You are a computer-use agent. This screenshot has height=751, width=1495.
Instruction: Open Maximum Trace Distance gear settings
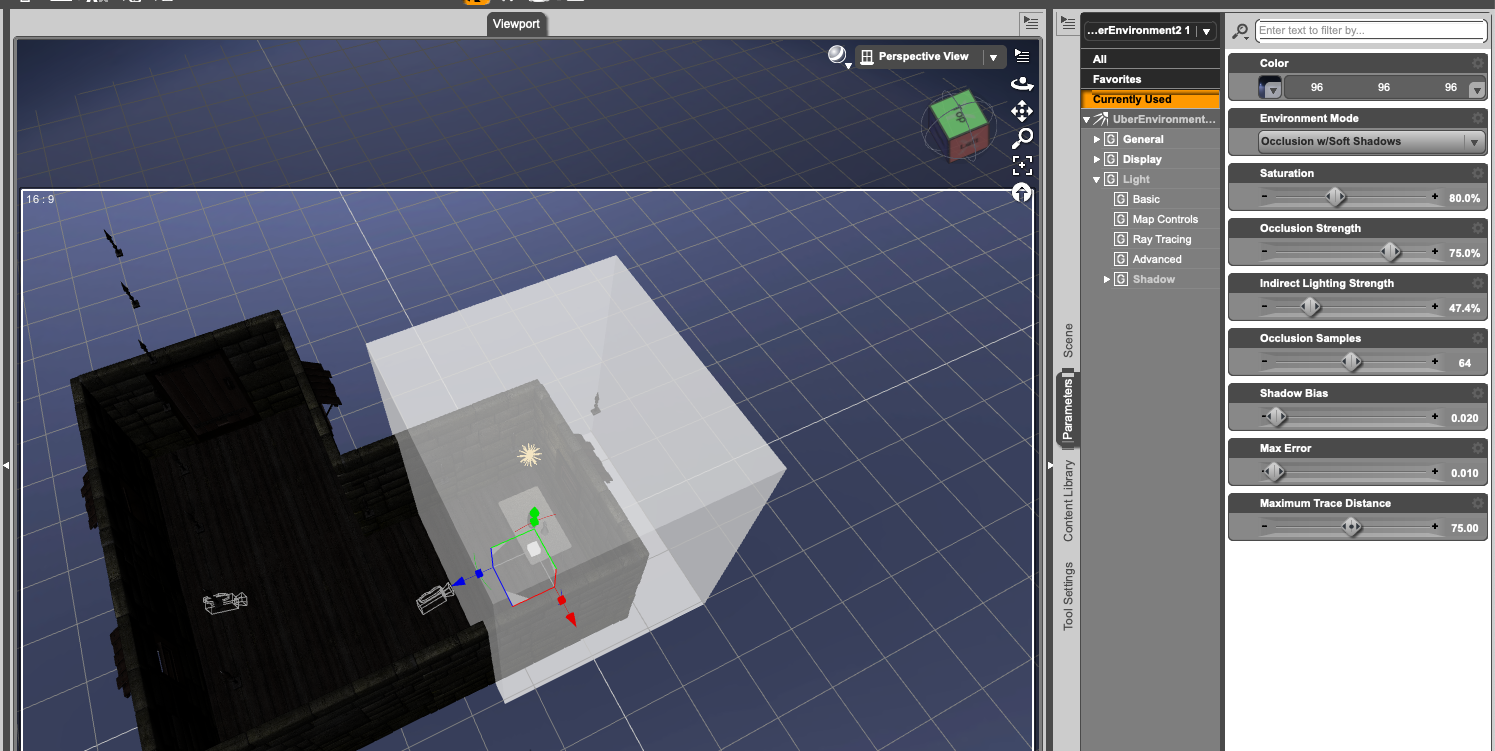(1477, 503)
